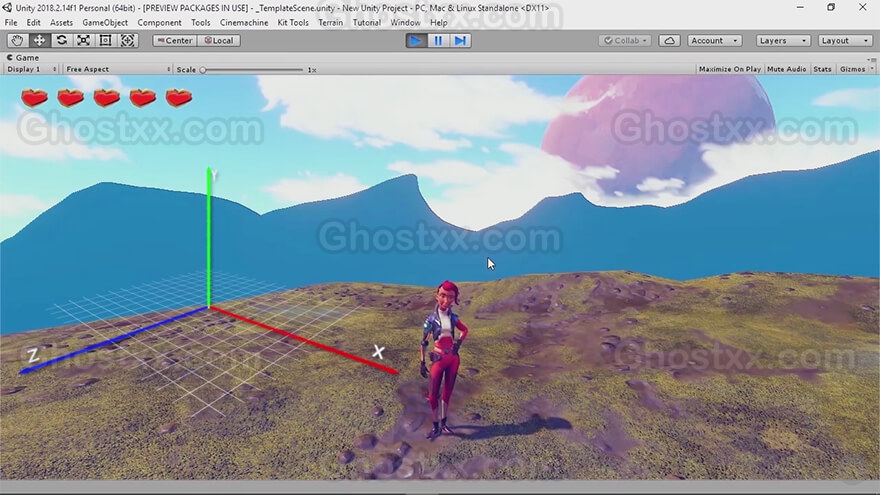
Task: Toggle pivot mode with the Center button
Action: 175,40
